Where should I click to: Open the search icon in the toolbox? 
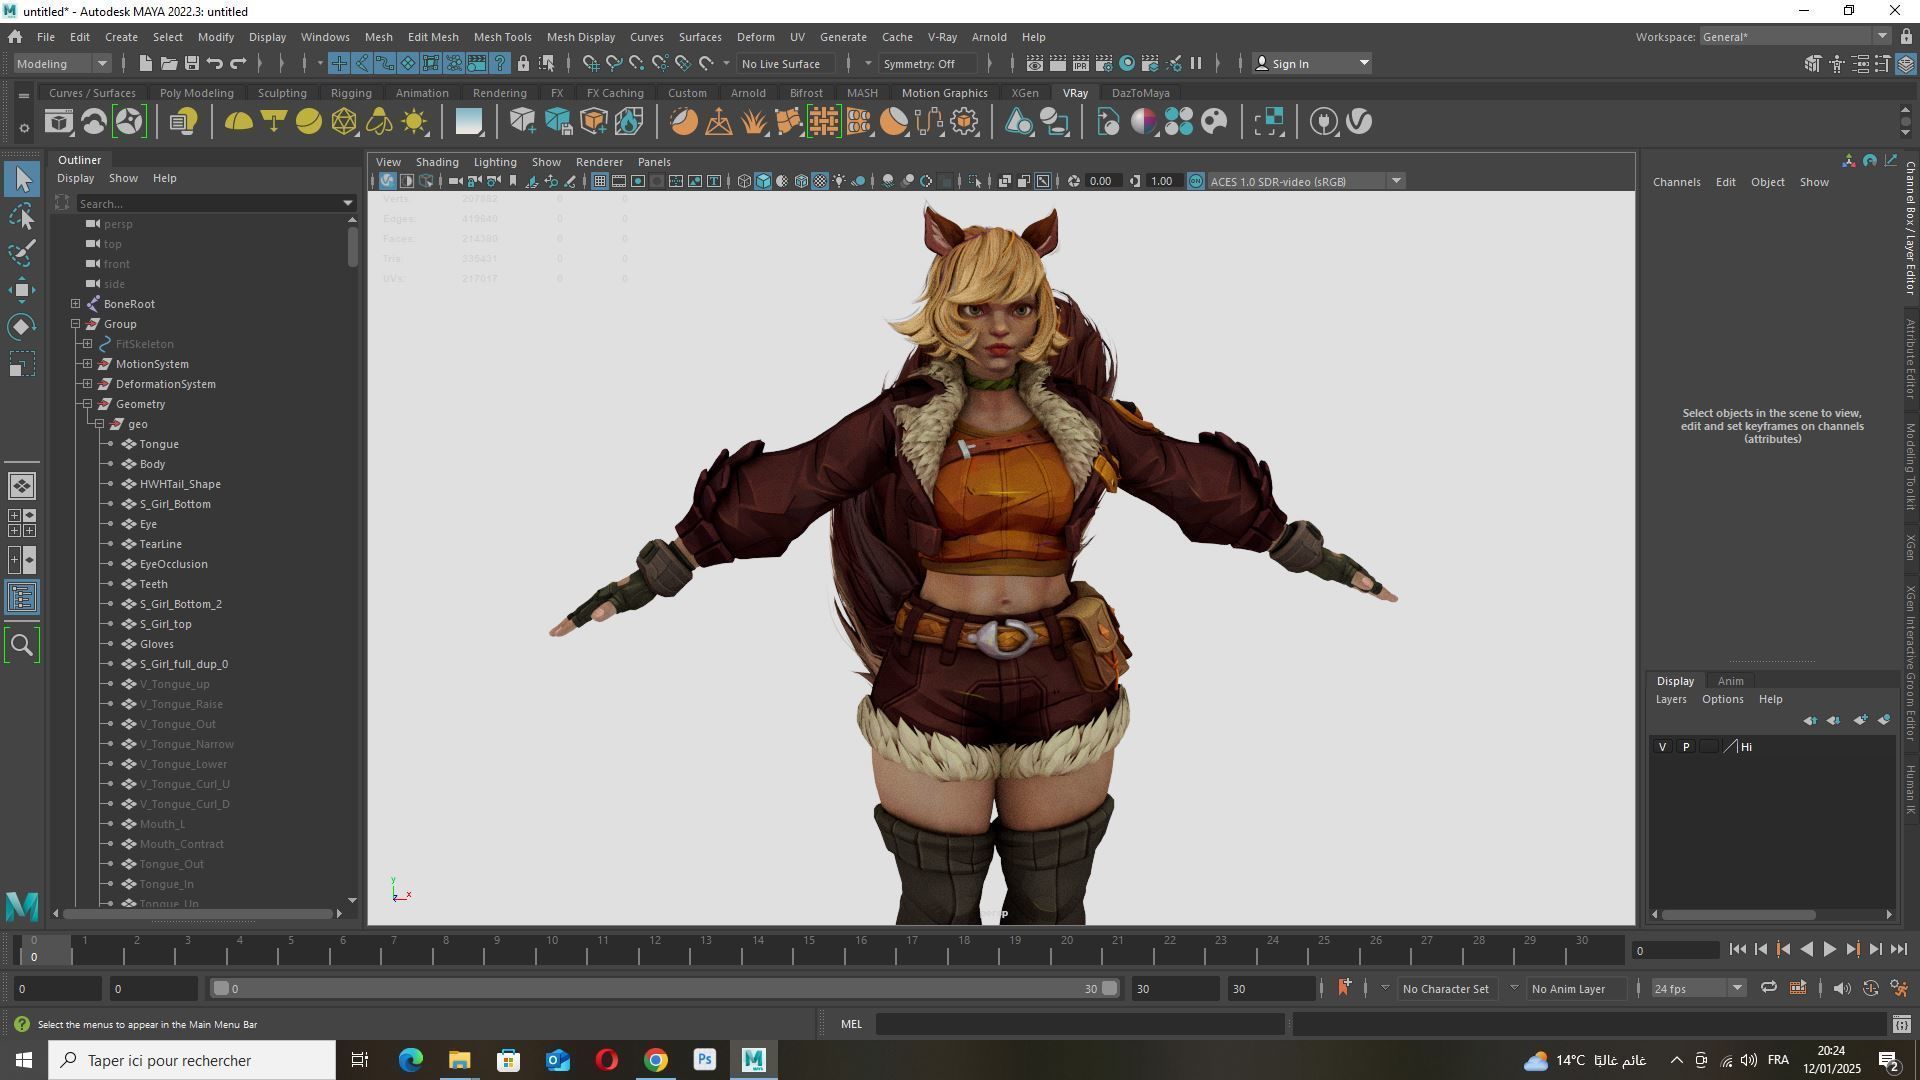click(22, 645)
